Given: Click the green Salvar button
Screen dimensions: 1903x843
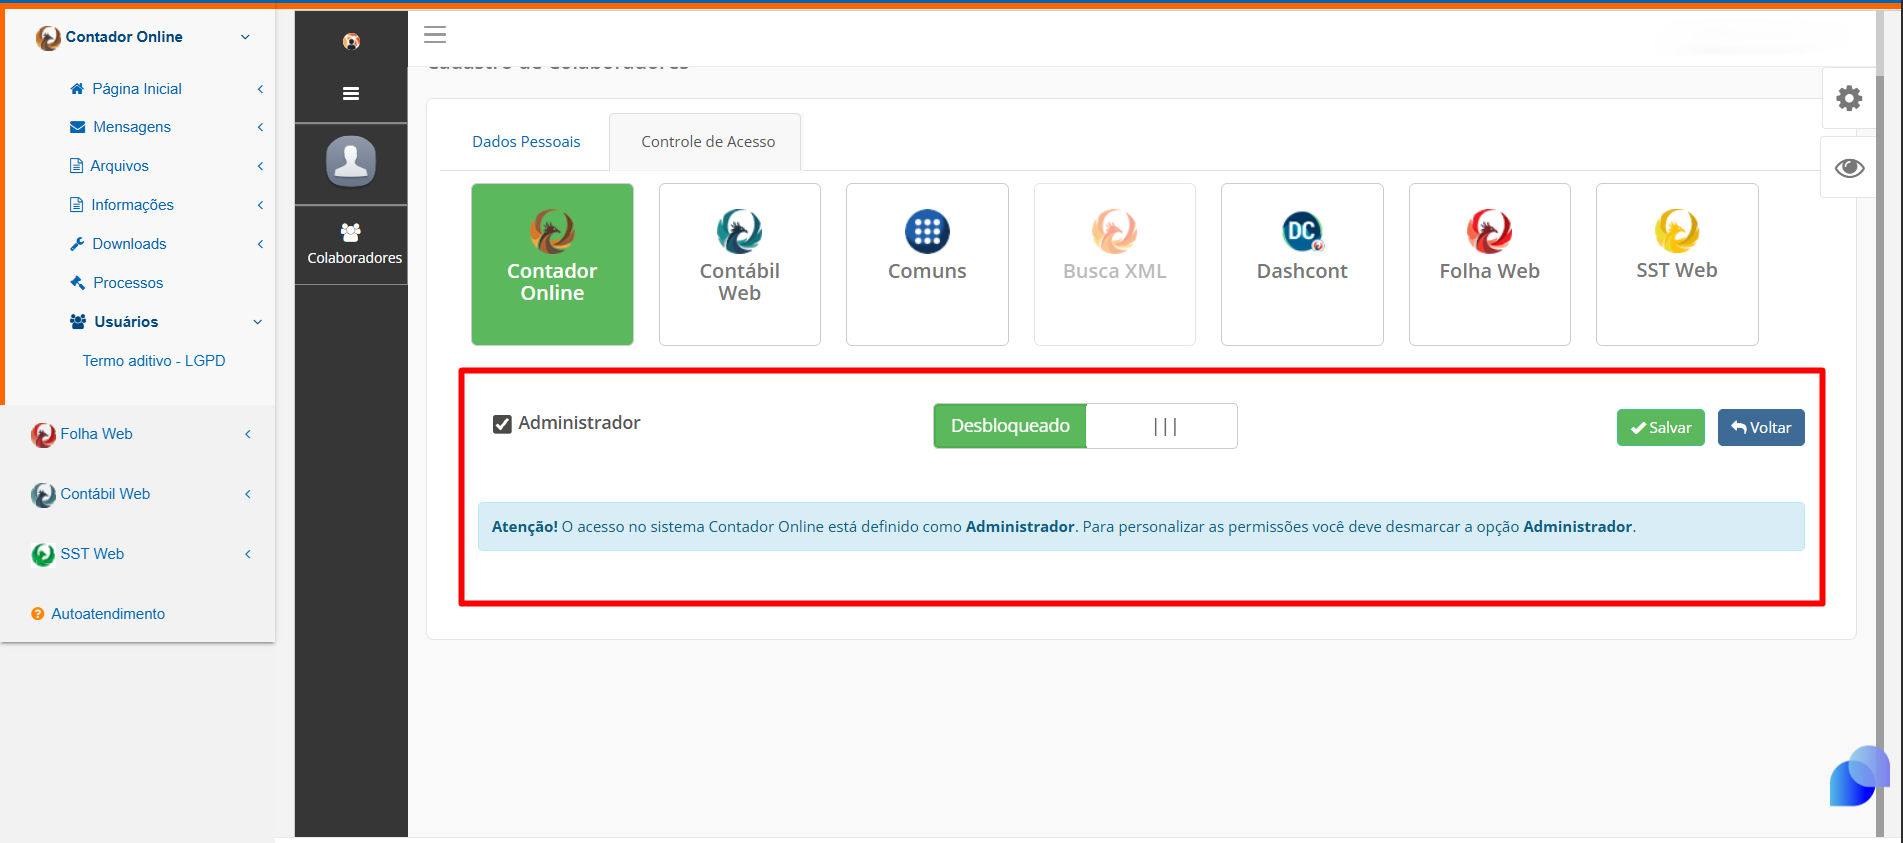Looking at the screenshot, I should click(1660, 427).
